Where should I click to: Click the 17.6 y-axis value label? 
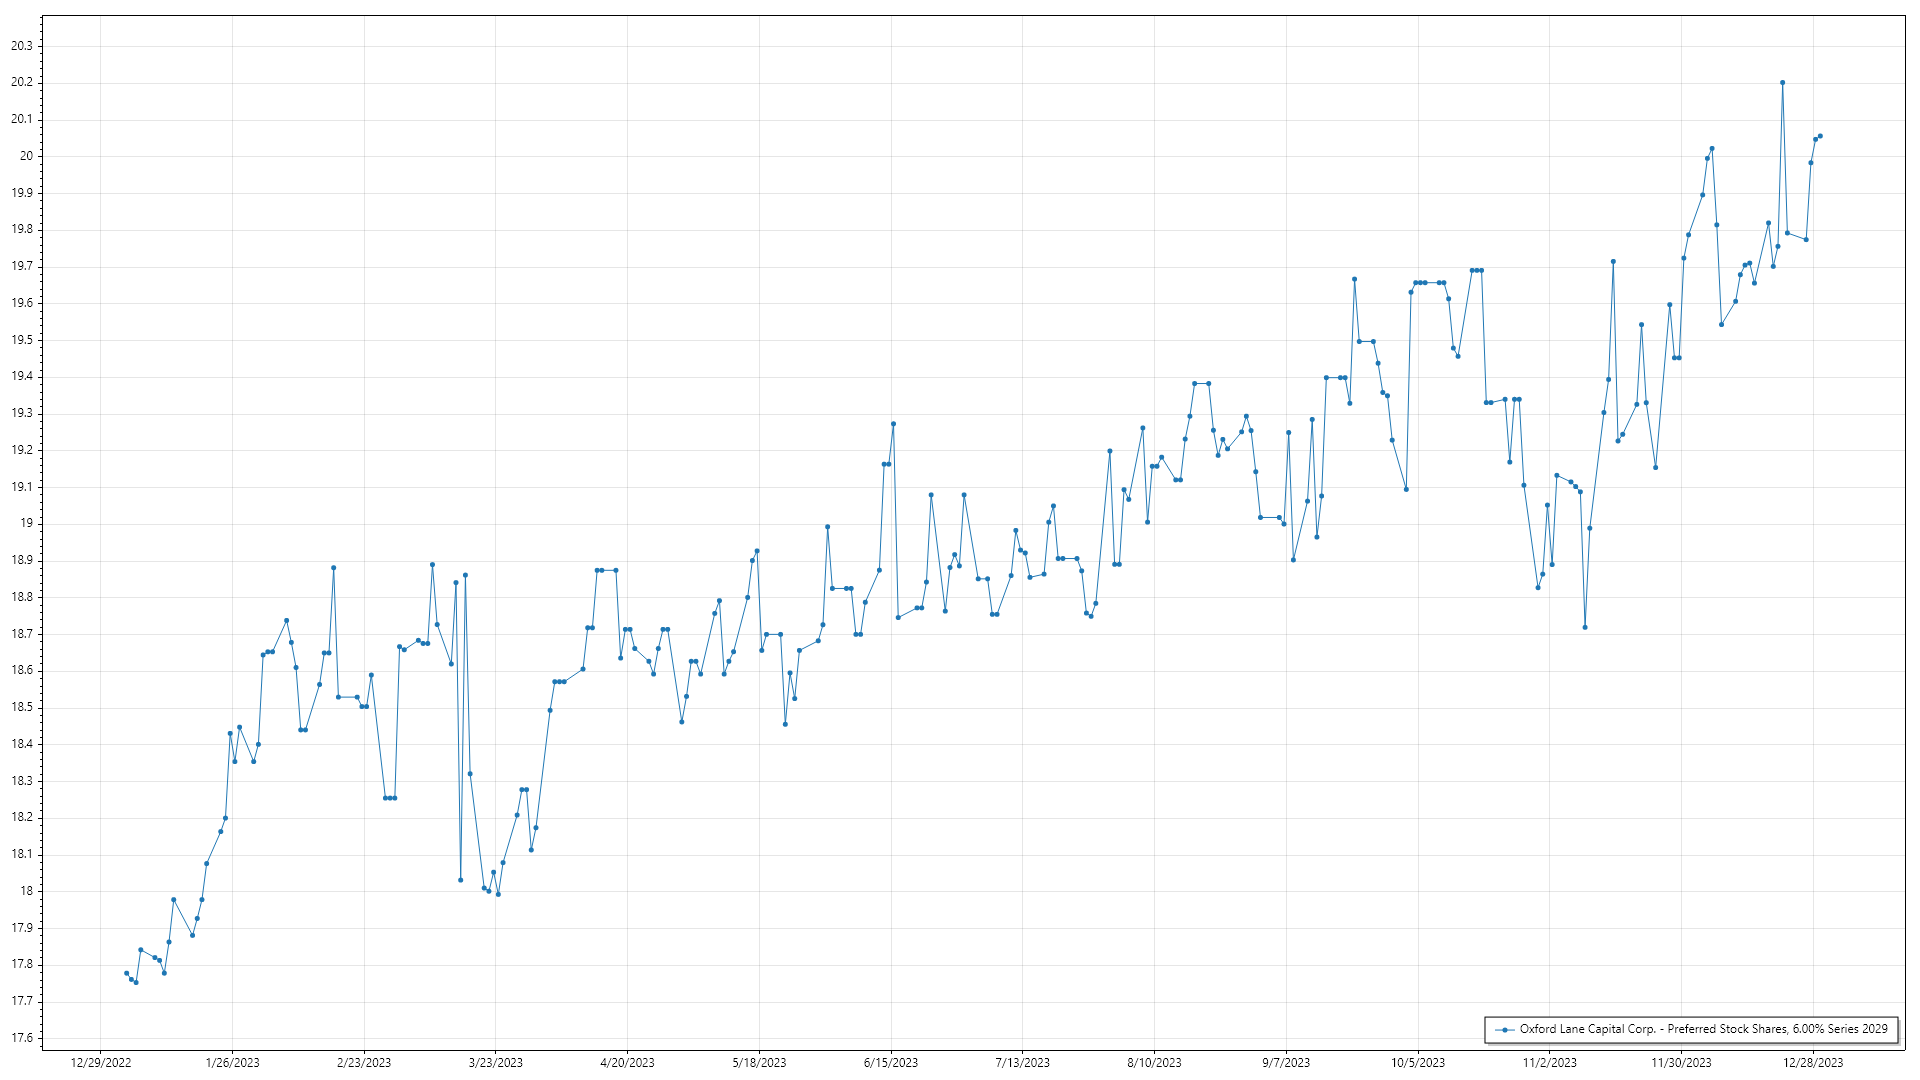coord(22,1038)
